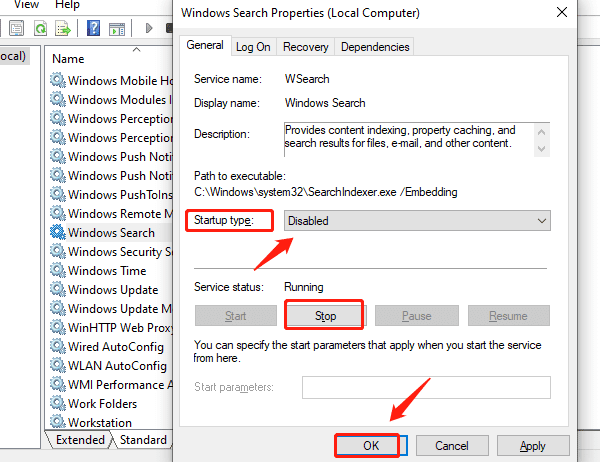Open the View menu
The width and height of the screenshot is (600, 462).
(26, 5)
